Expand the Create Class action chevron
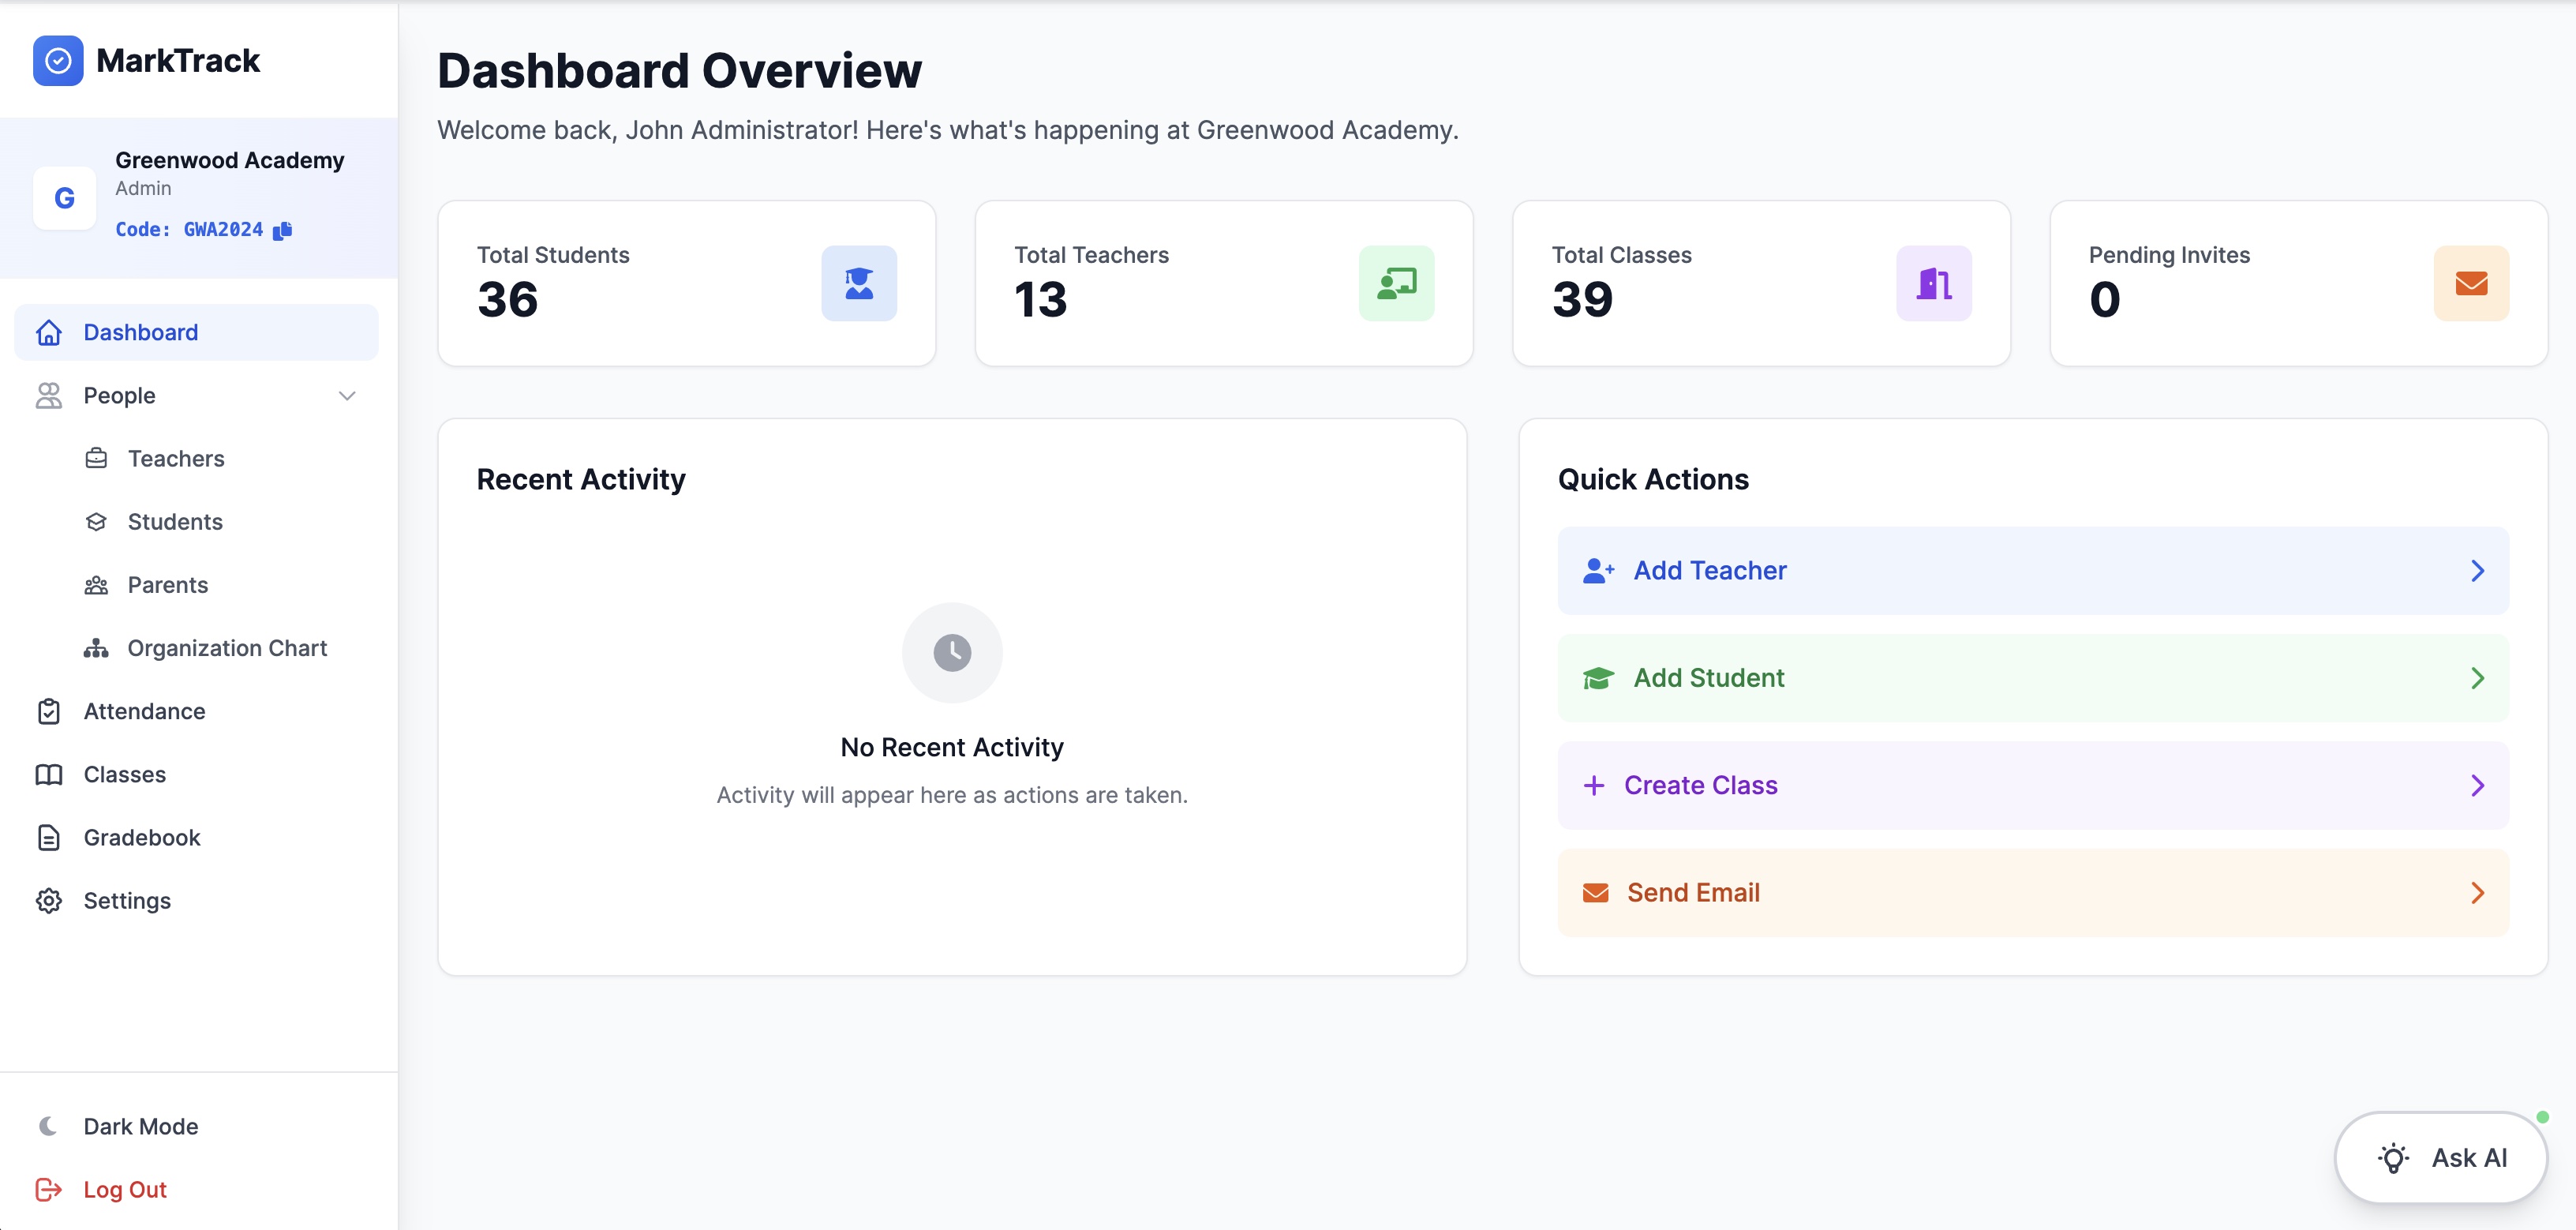 pos(2477,785)
